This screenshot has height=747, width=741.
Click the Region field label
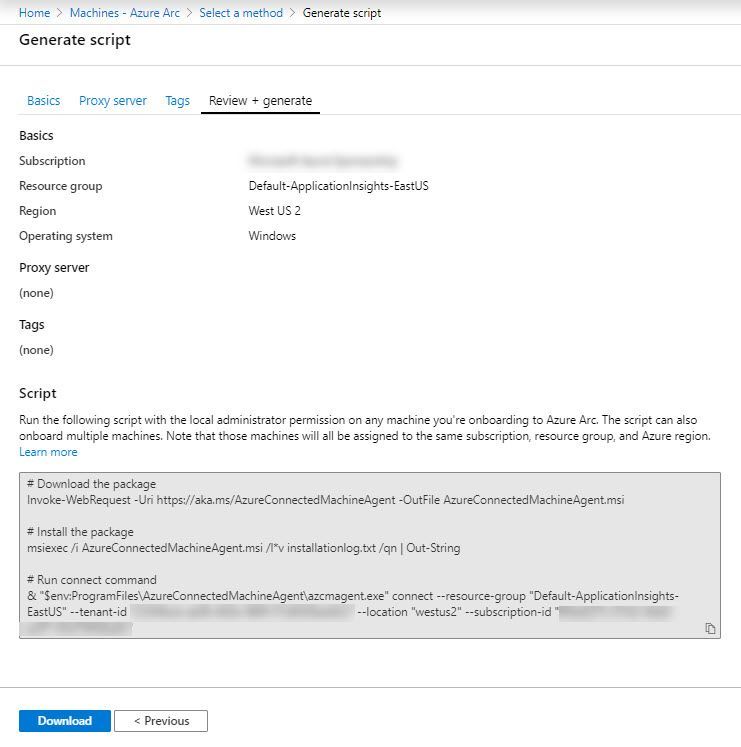[37, 211]
